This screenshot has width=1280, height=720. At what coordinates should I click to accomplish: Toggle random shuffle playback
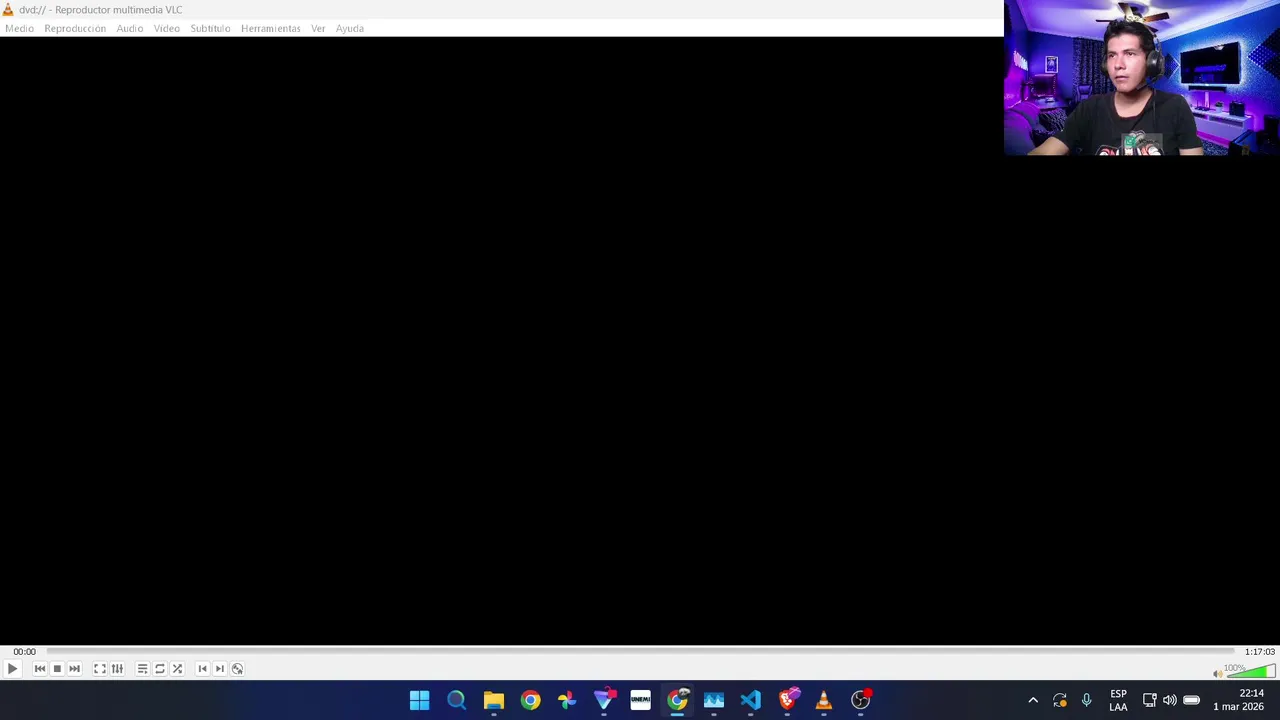tap(177, 669)
